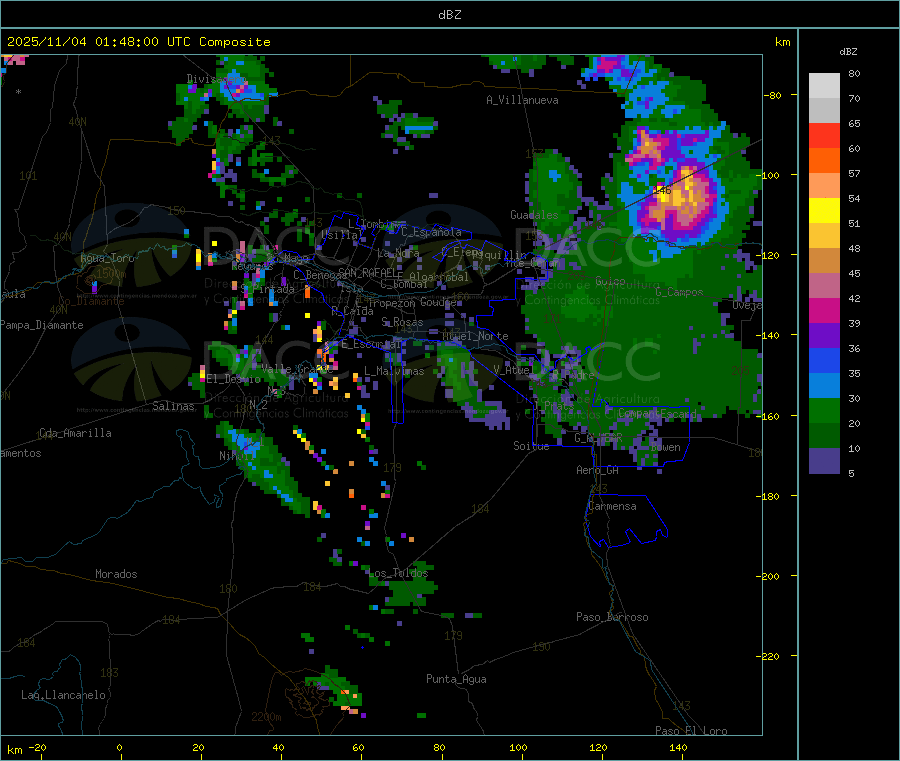The height and width of the screenshot is (761, 900).
Task: Click the Agua_Toro label
Action: (x=107, y=258)
